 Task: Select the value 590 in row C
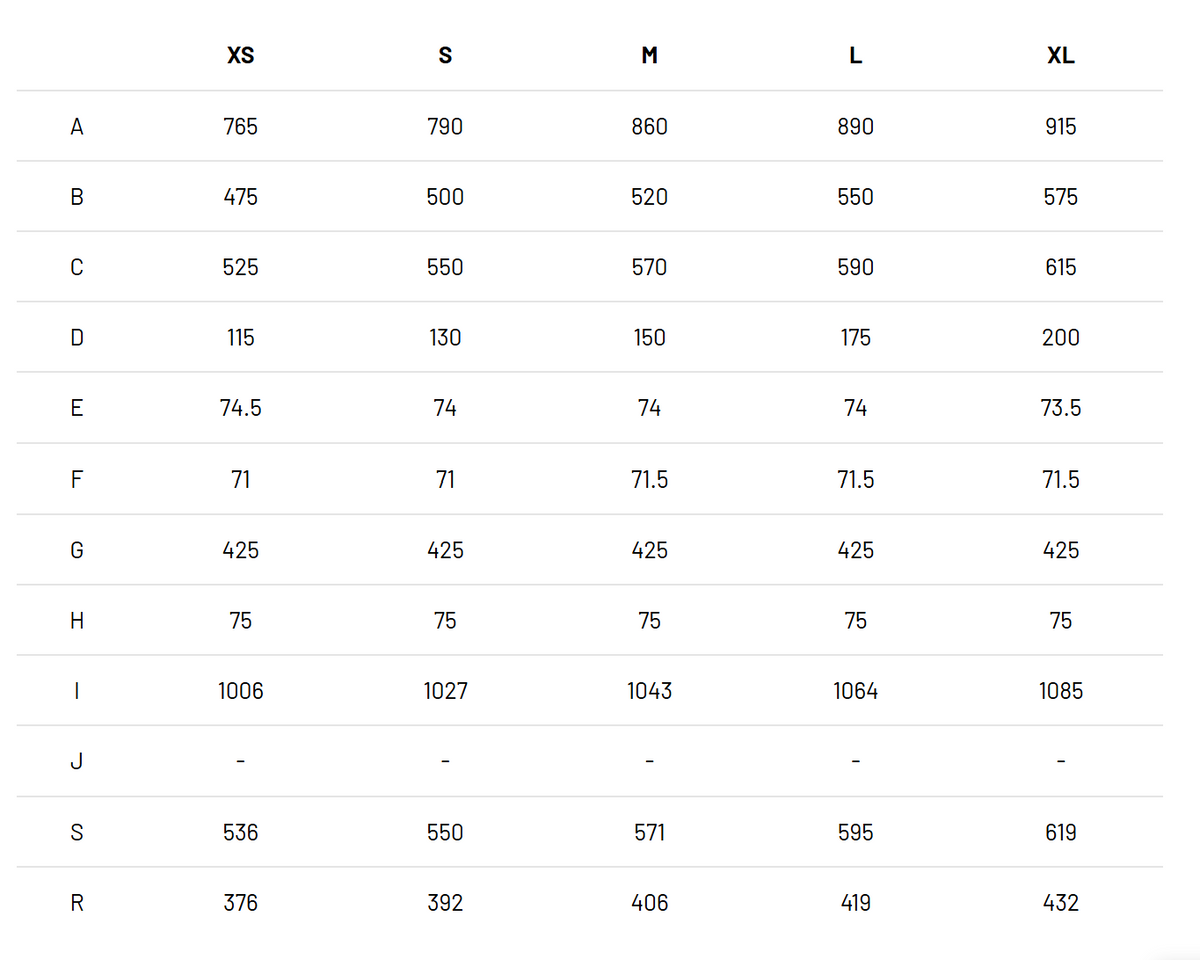(855, 267)
